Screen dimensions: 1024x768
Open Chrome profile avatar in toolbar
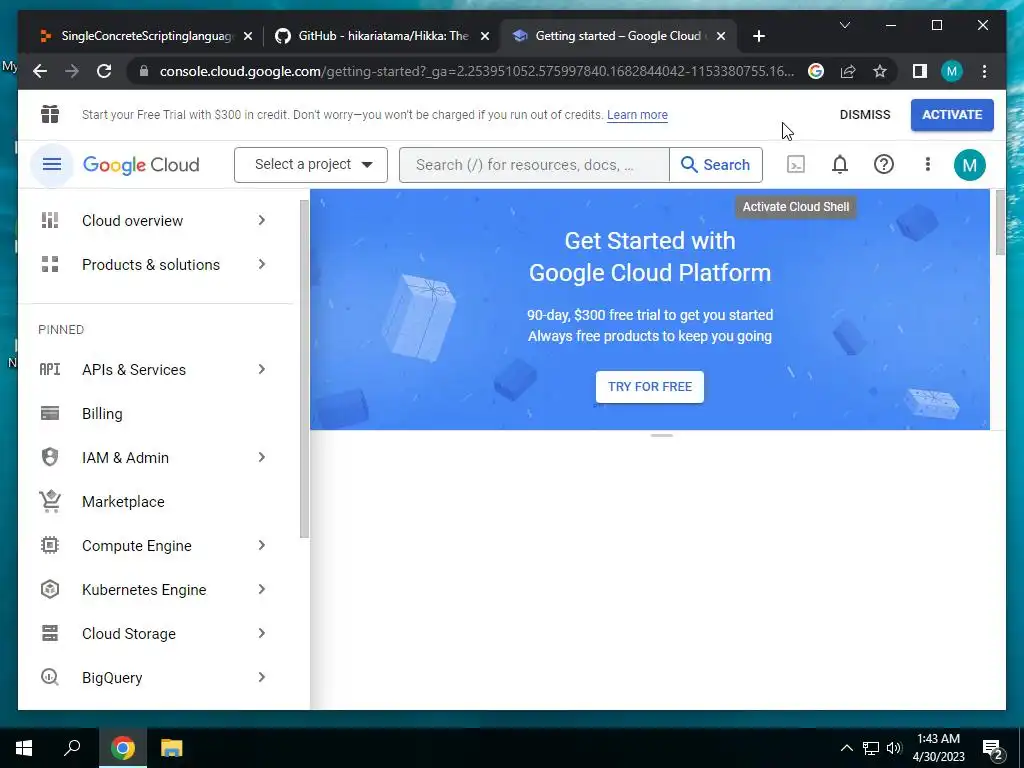pos(952,71)
